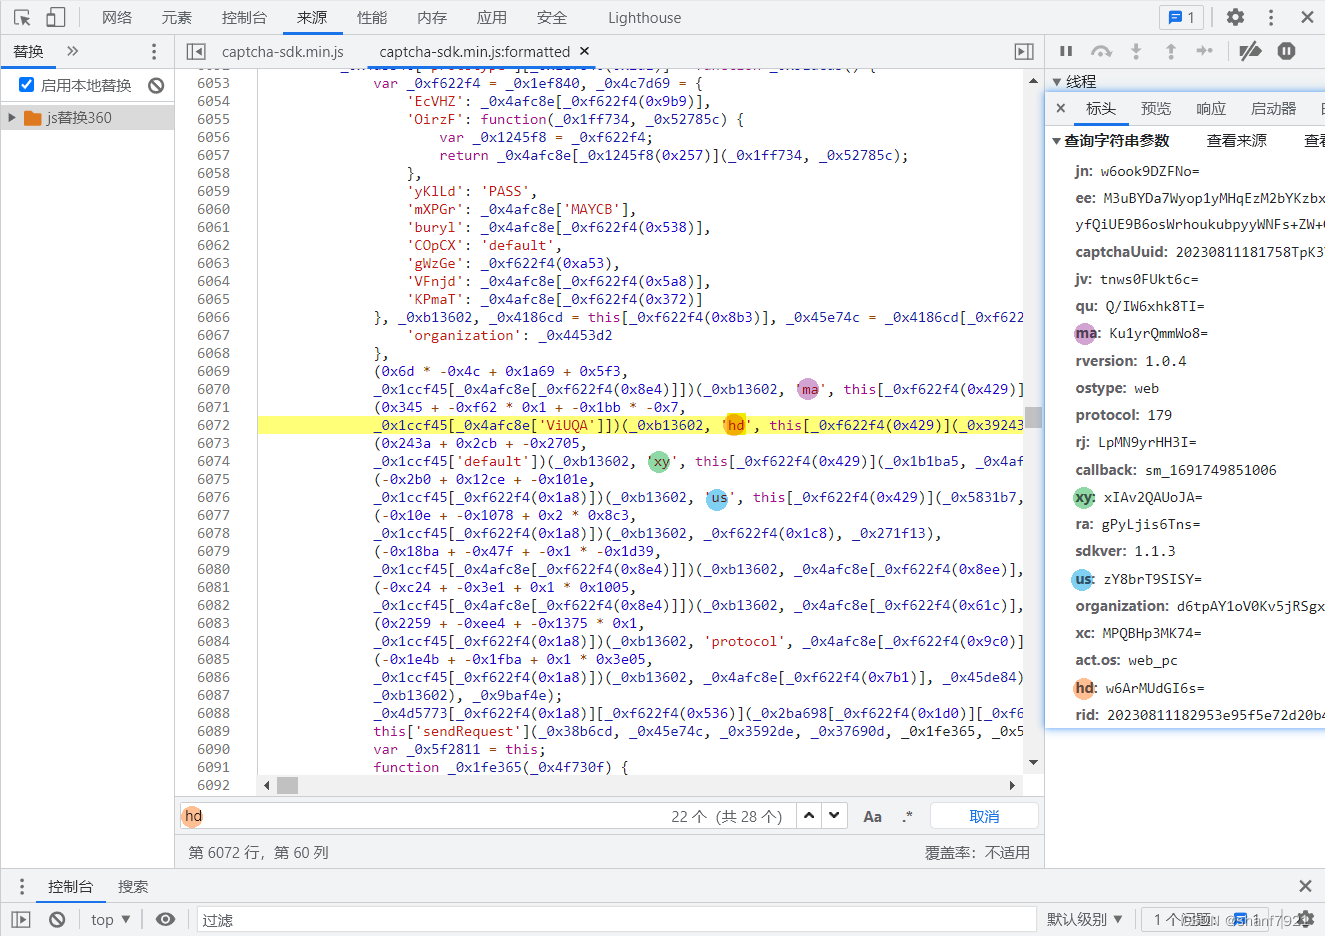The height and width of the screenshot is (936, 1325).
Task: Click the Step arrow icon
Action: [x=1205, y=51]
